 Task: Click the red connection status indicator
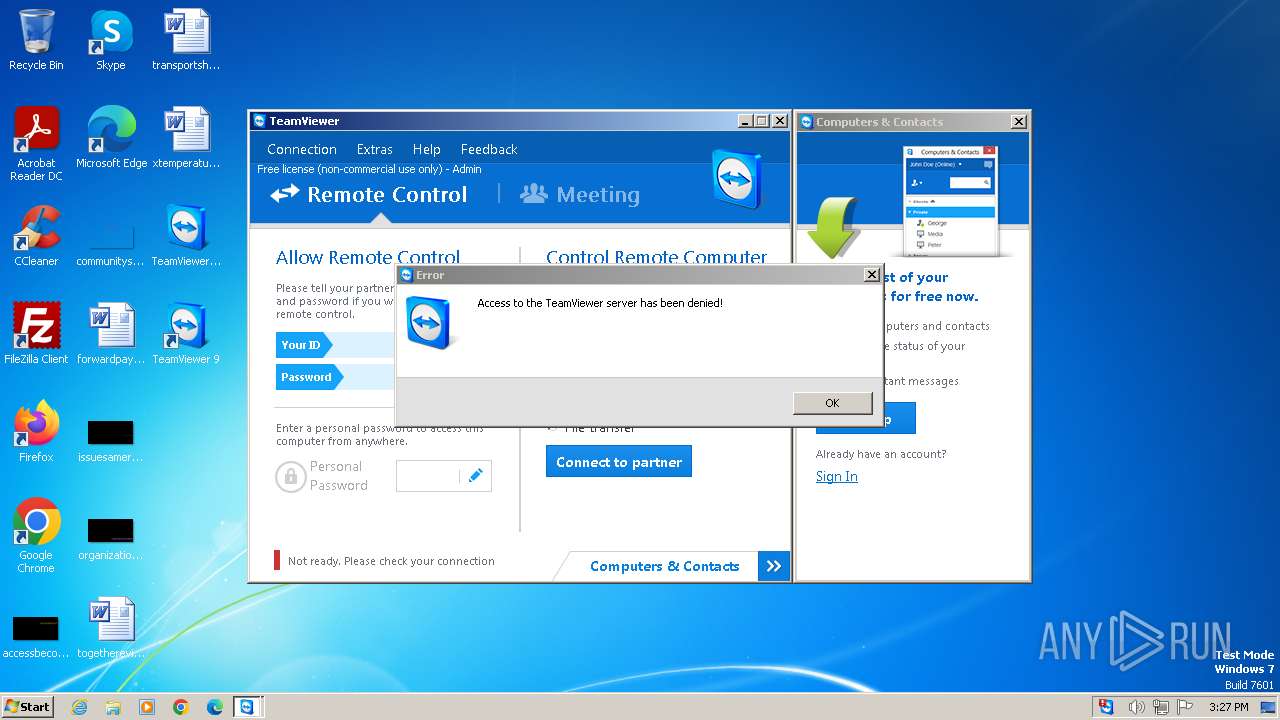pyautogui.click(x=277, y=560)
